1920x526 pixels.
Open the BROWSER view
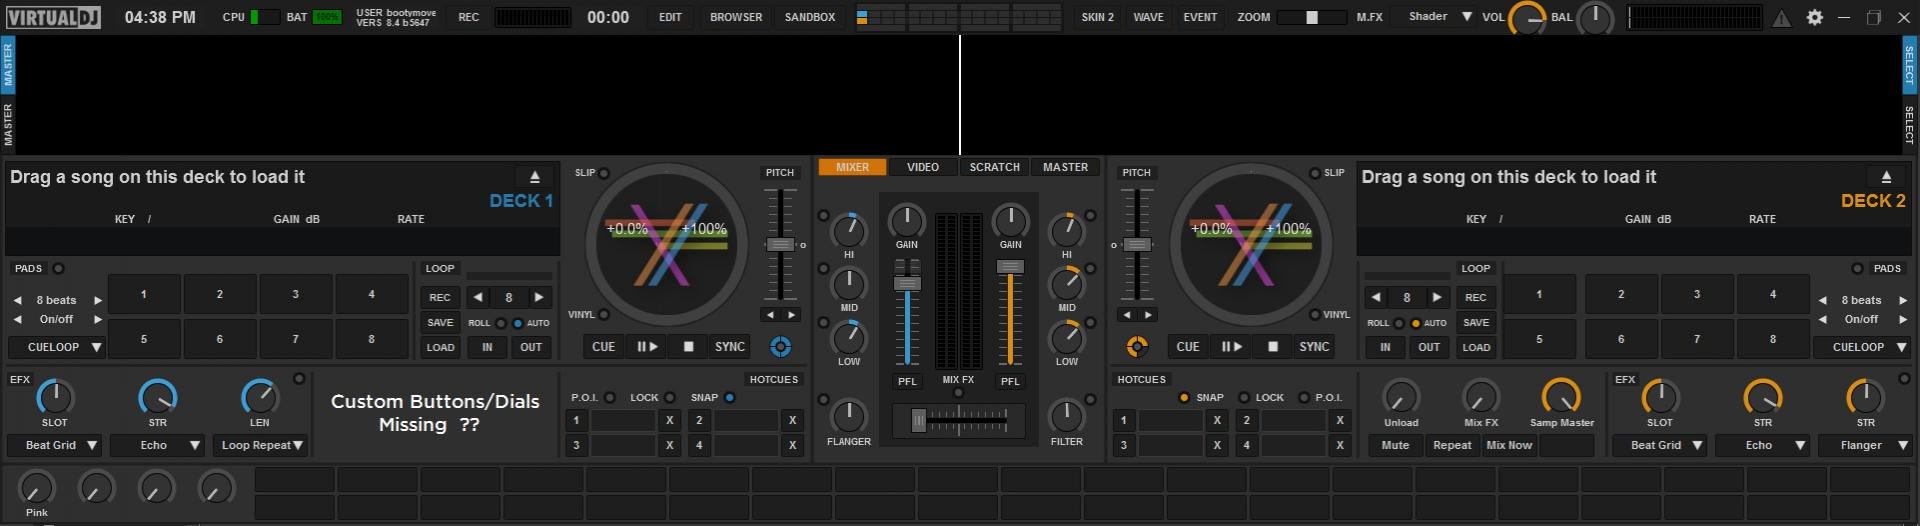click(x=736, y=17)
